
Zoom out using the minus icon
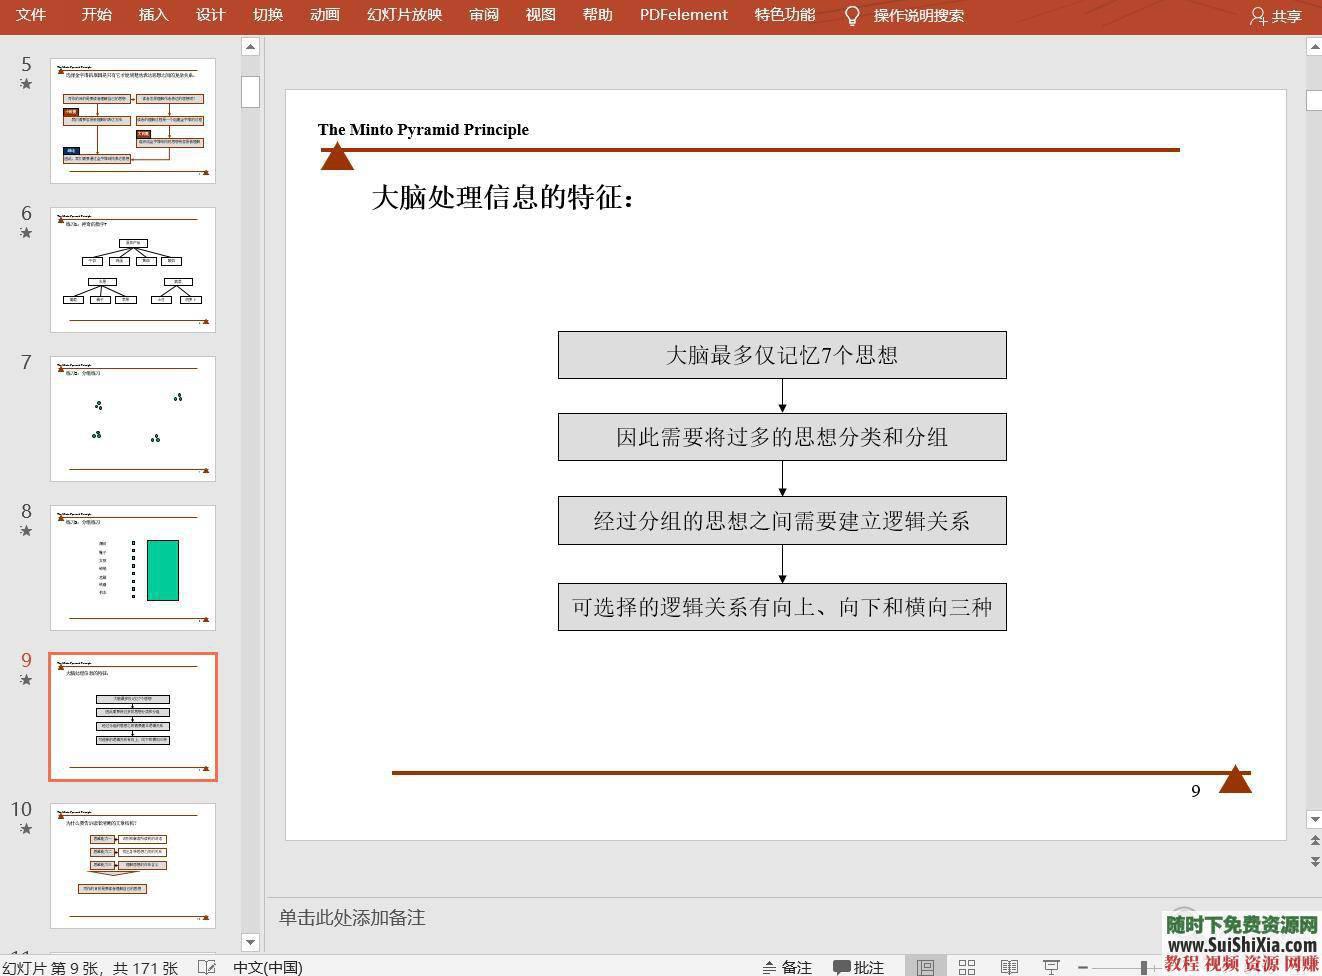[1084, 967]
